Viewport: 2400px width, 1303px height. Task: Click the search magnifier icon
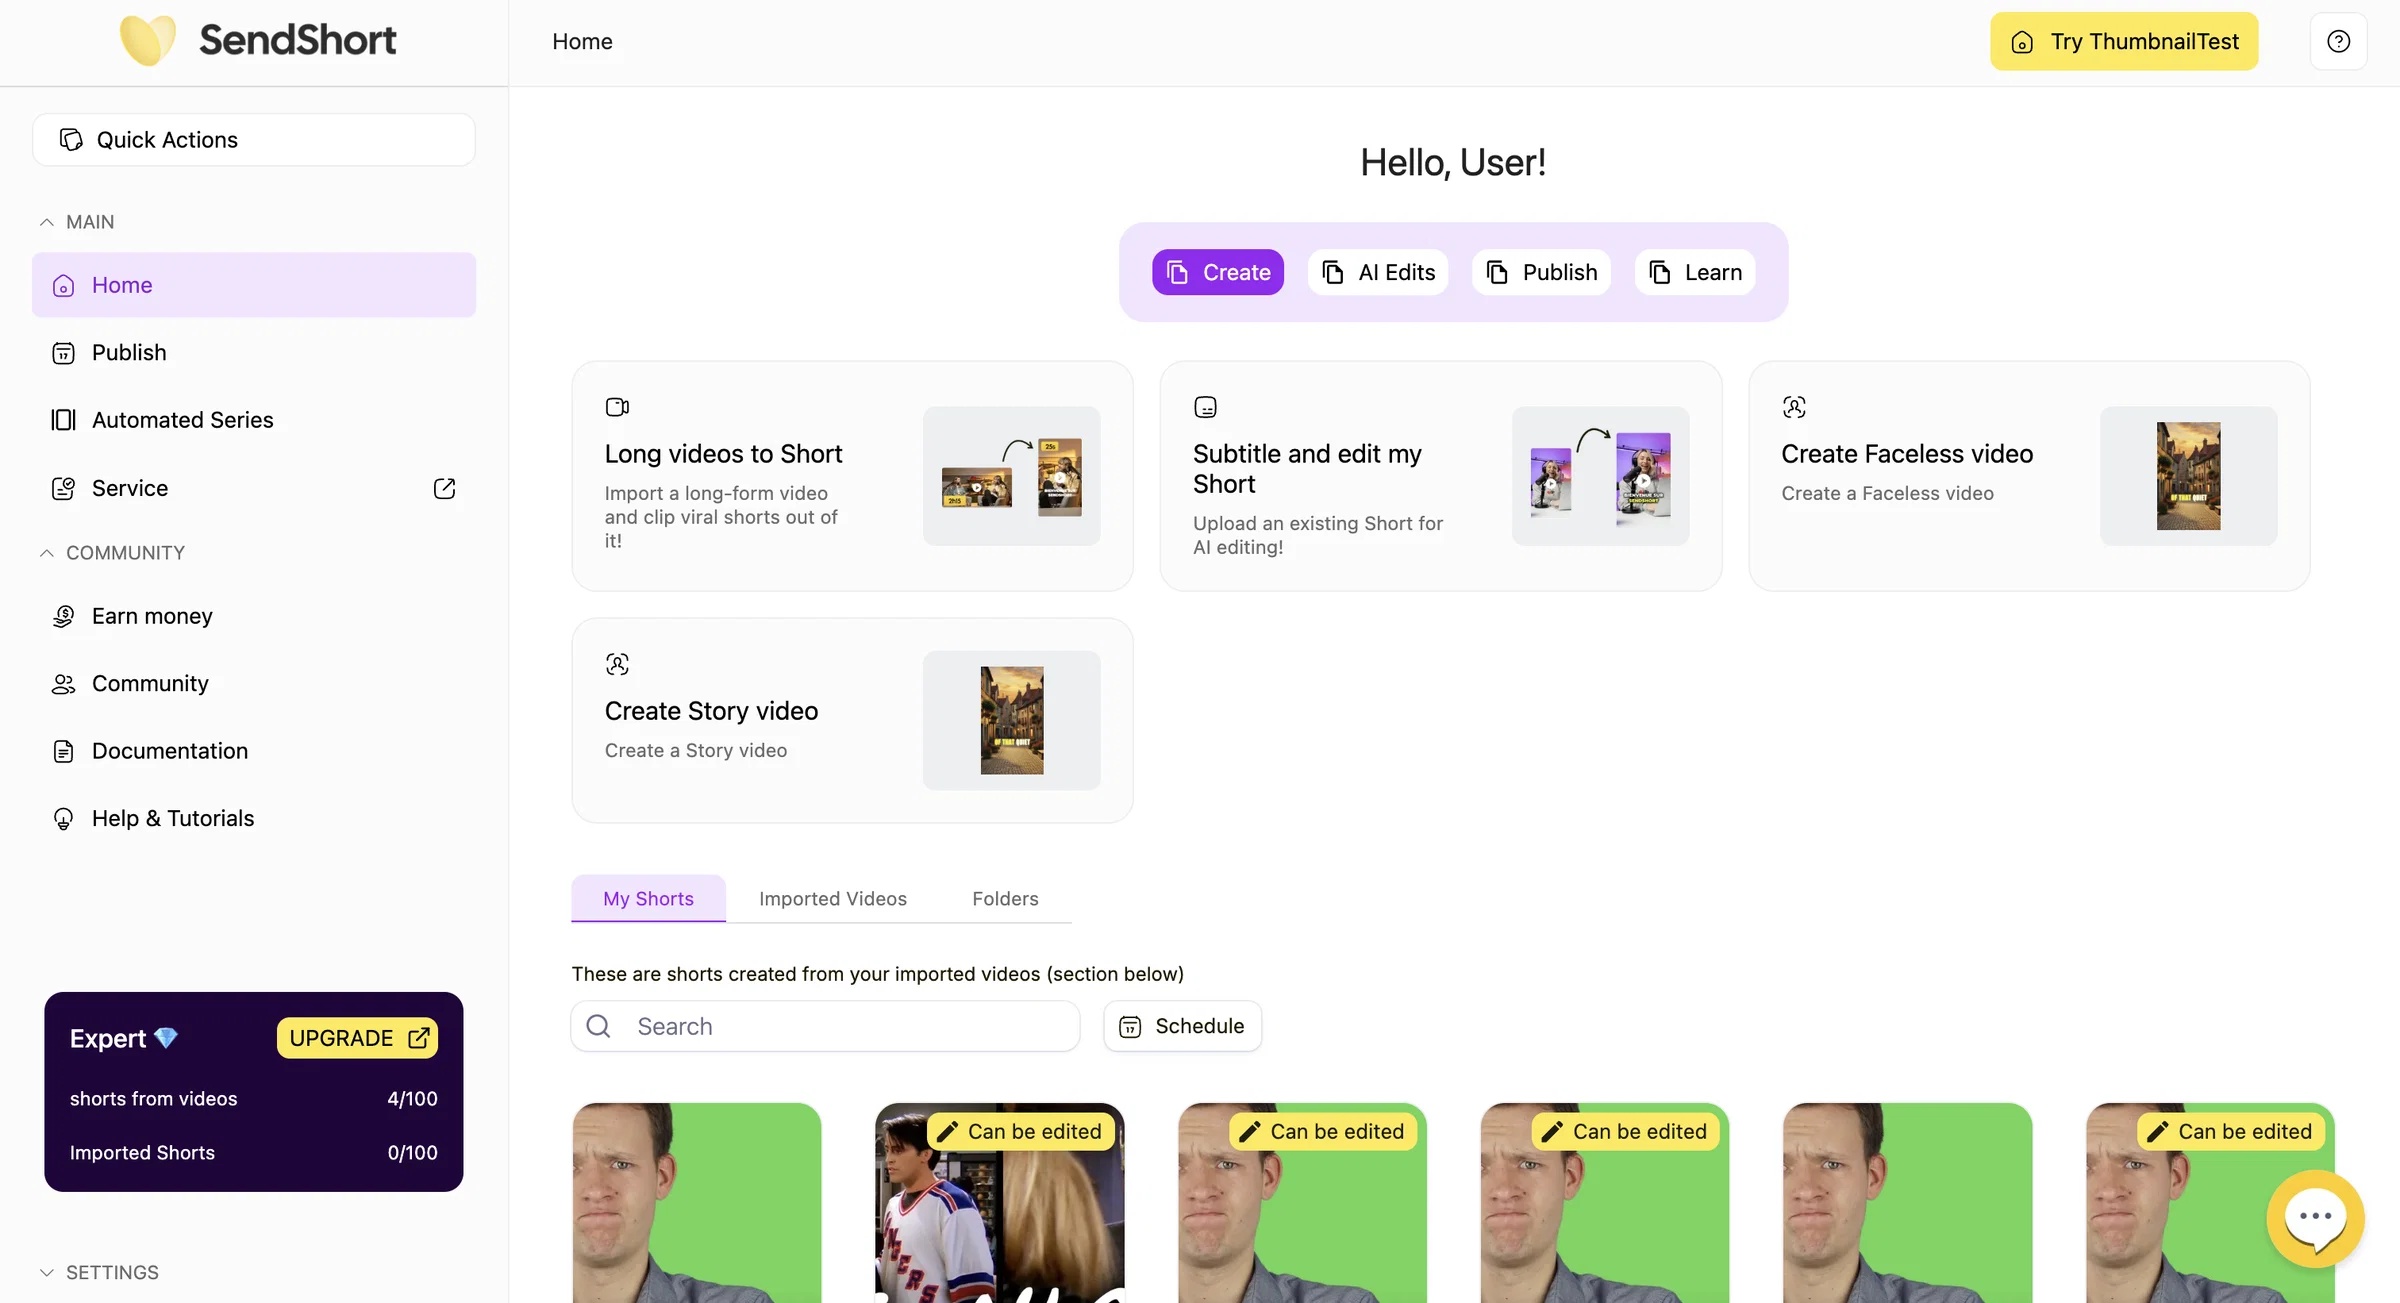point(598,1026)
